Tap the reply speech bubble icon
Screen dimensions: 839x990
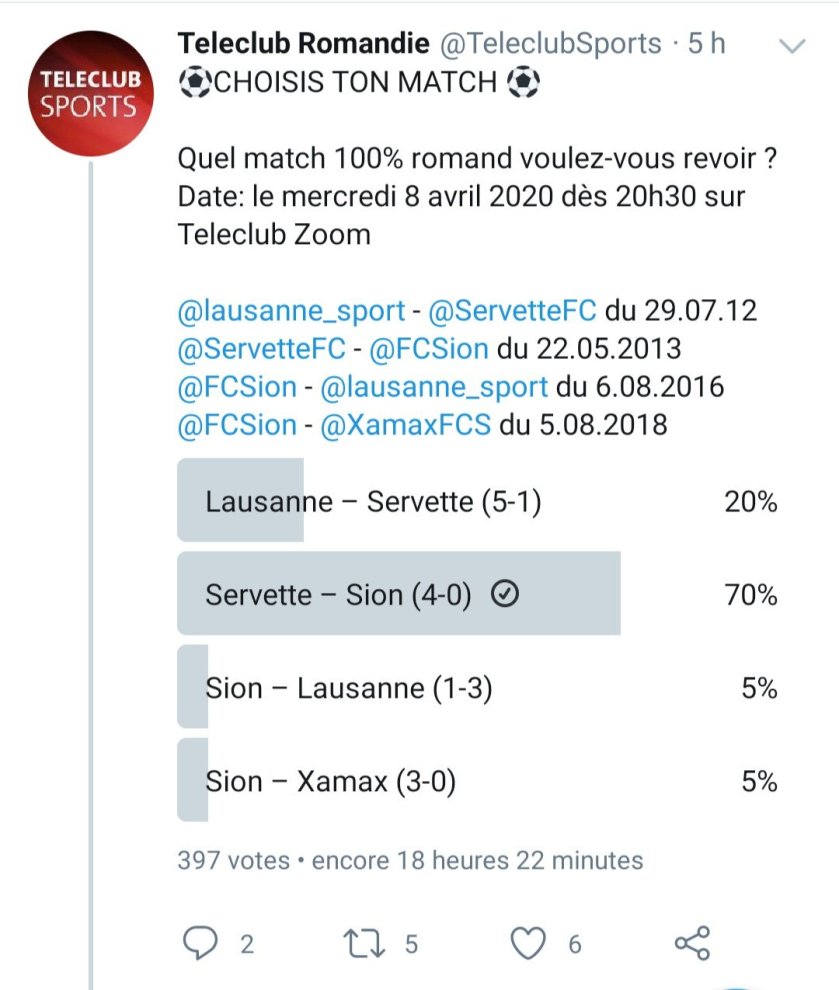click(204, 942)
